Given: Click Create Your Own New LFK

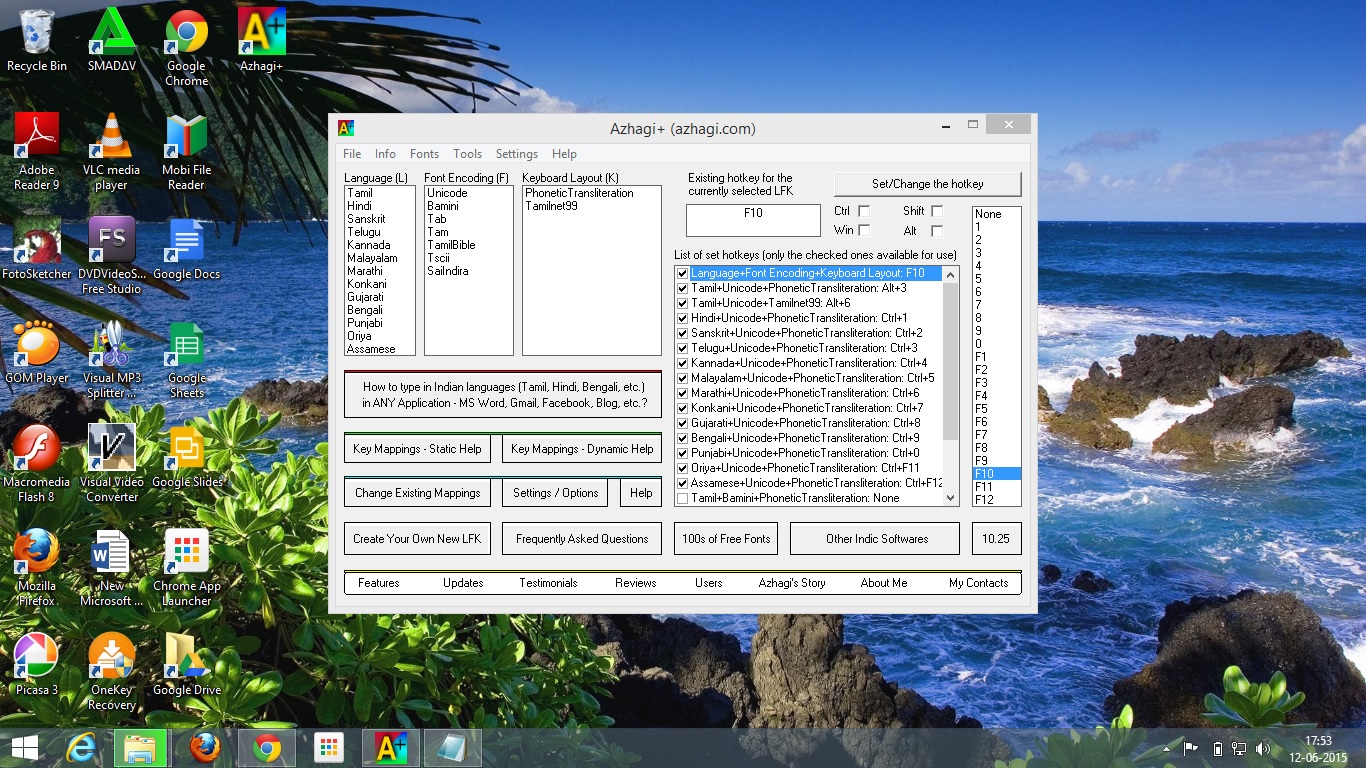Looking at the screenshot, I should coord(417,539).
